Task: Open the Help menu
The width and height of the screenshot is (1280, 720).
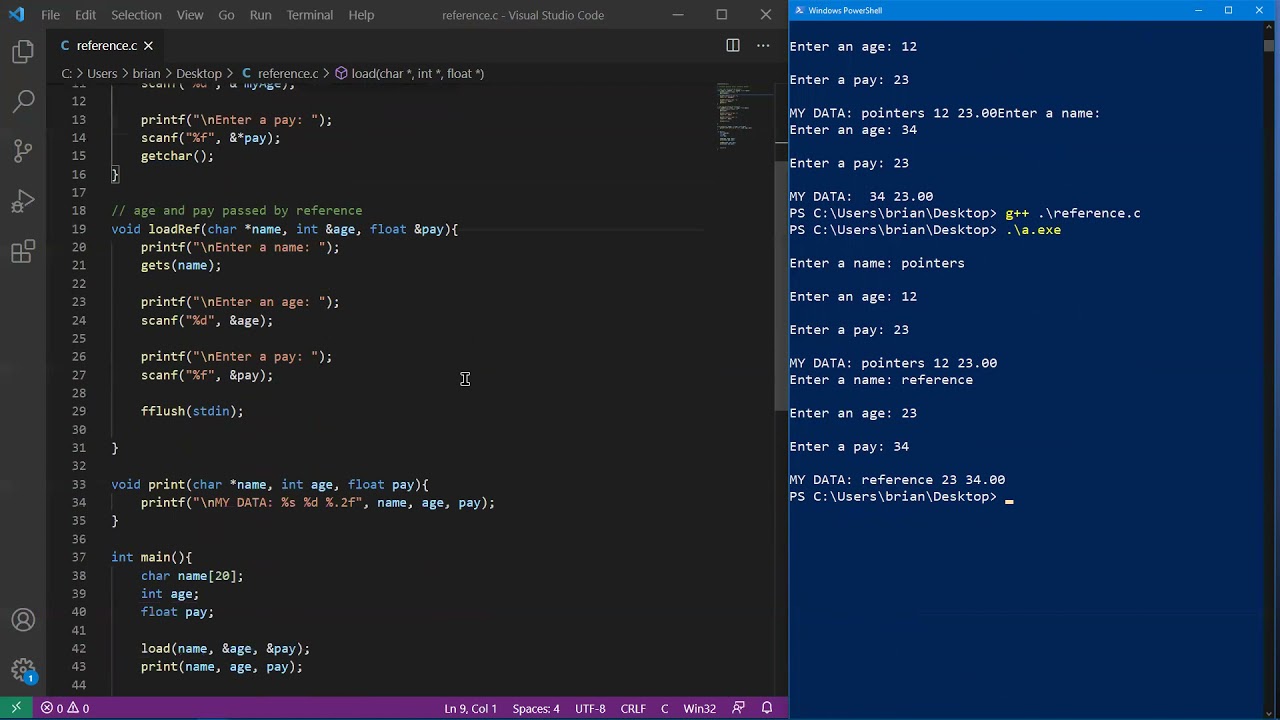Action: coord(361,15)
